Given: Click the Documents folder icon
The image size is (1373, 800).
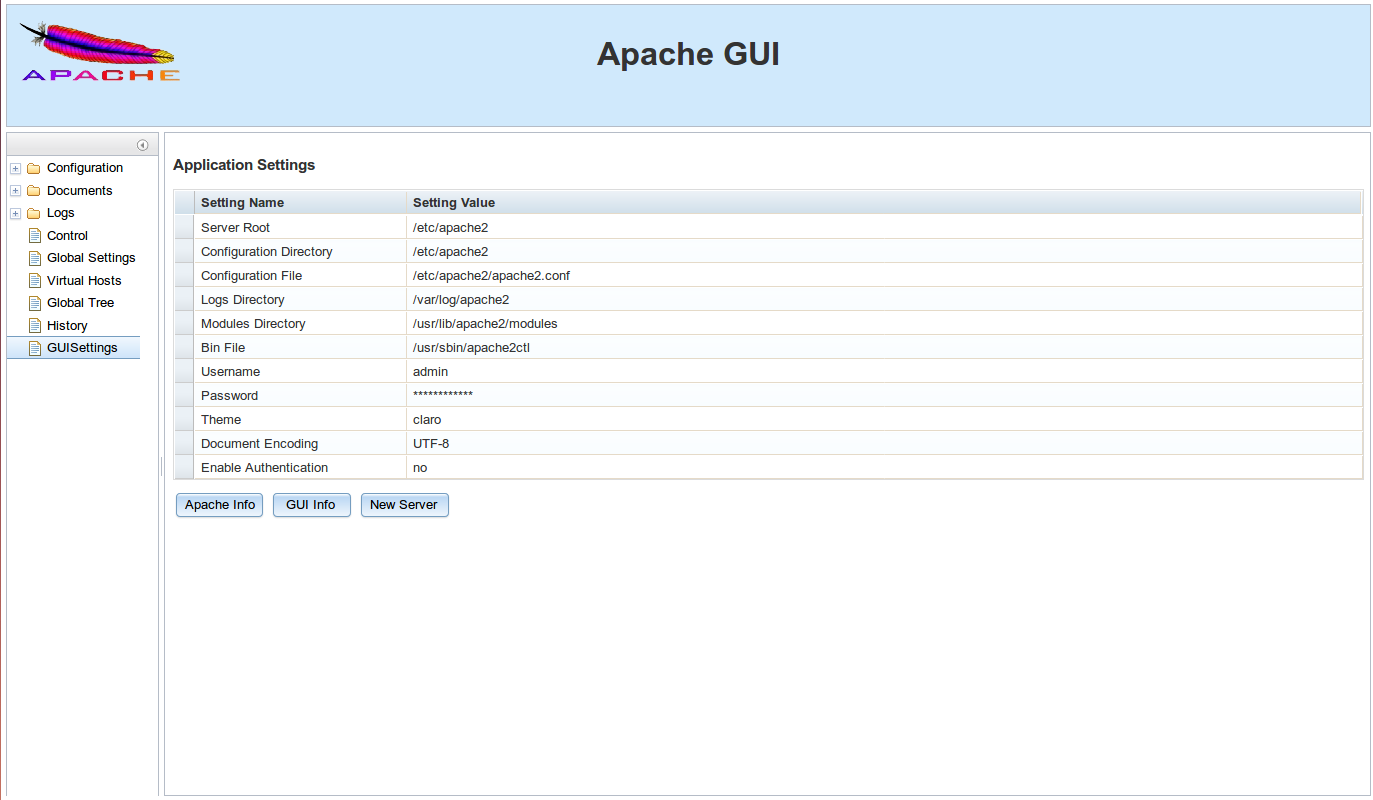Looking at the screenshot, I should coord(34,191).
